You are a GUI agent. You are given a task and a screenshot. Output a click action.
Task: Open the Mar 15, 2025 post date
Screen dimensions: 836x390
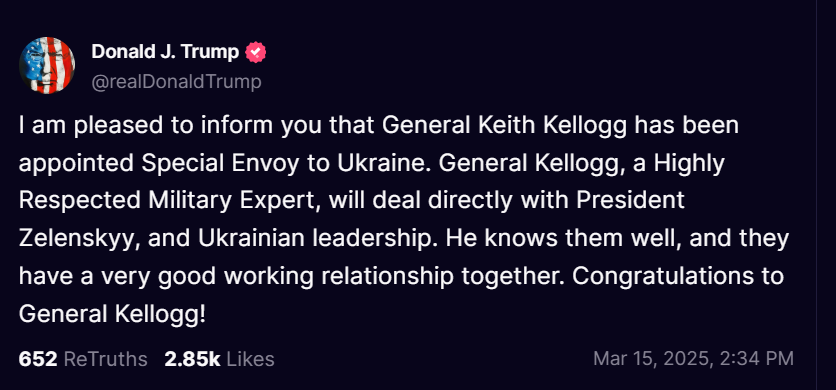click(x=652, y=358)
